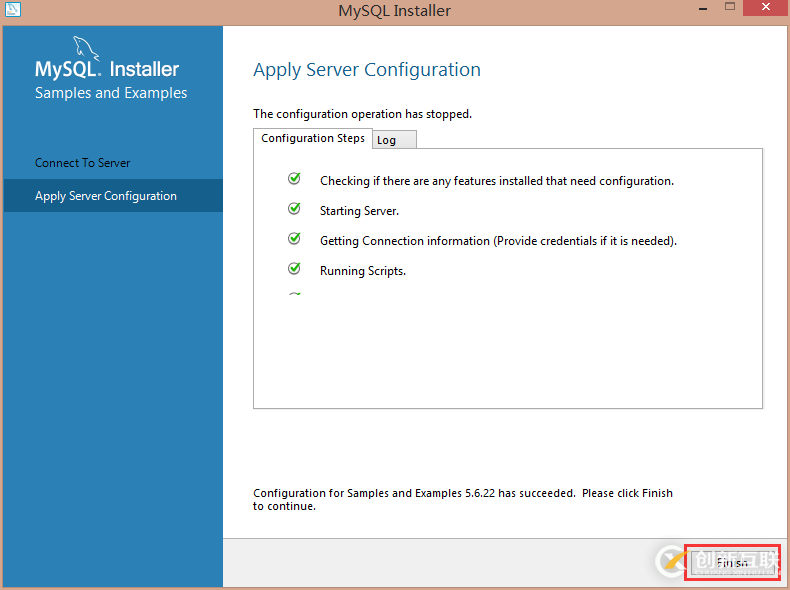The image size is (790, 590).
Task: Click the installer icon in title bar
Action: click(x=15, y=10)
